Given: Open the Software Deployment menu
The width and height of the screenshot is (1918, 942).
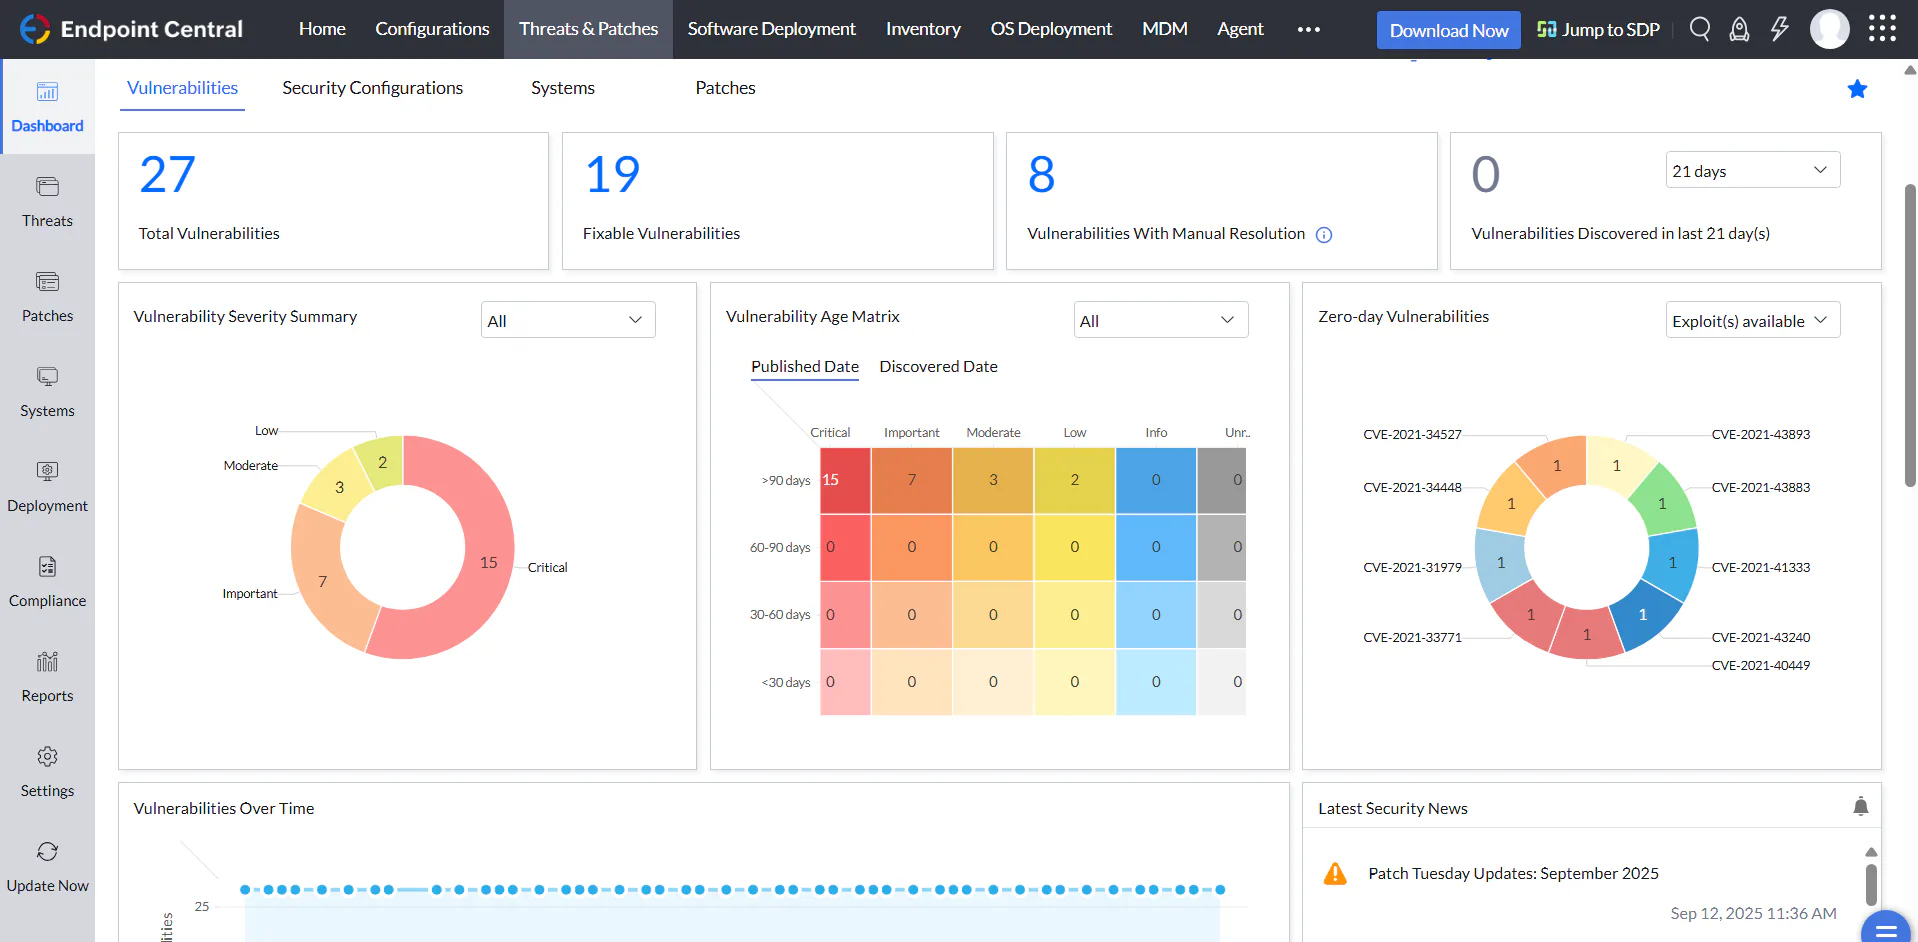Looking at the screenshot, I should coord(771,29).
